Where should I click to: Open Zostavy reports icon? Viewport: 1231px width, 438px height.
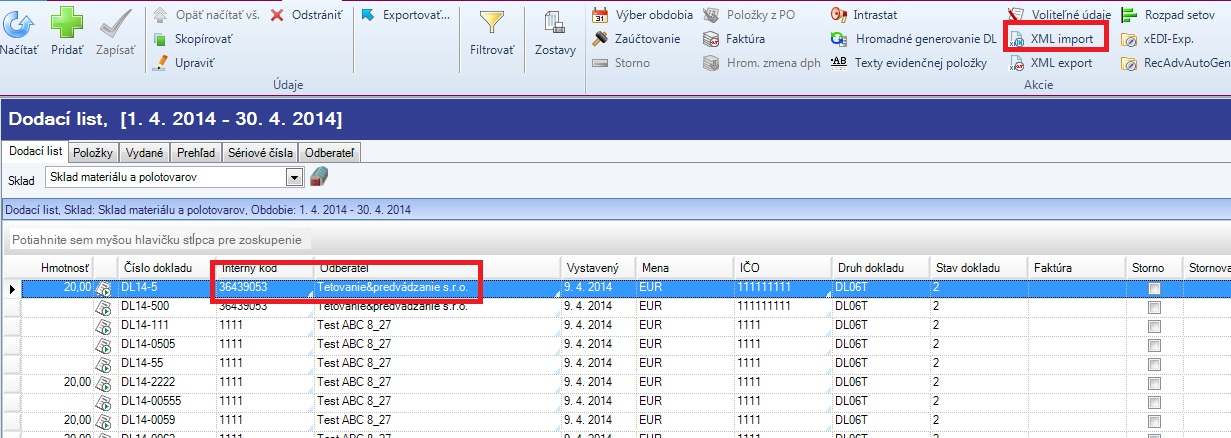point(554,23)
